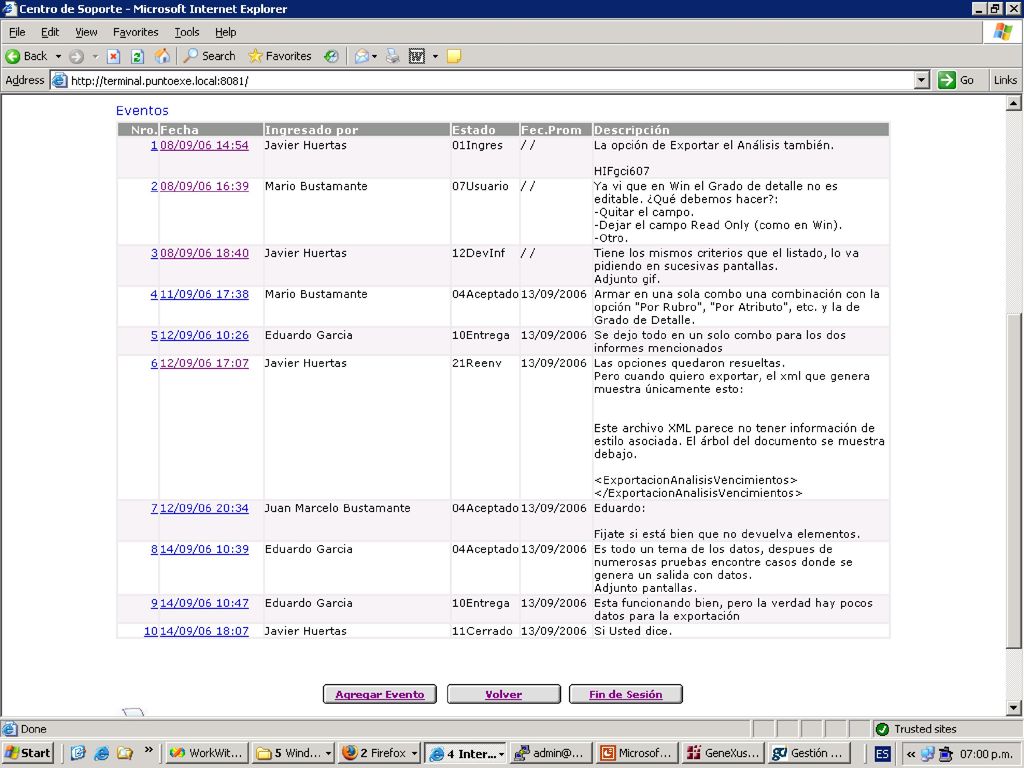
Task: Stop page loading with the Stop icon
Action: point(114,56)
